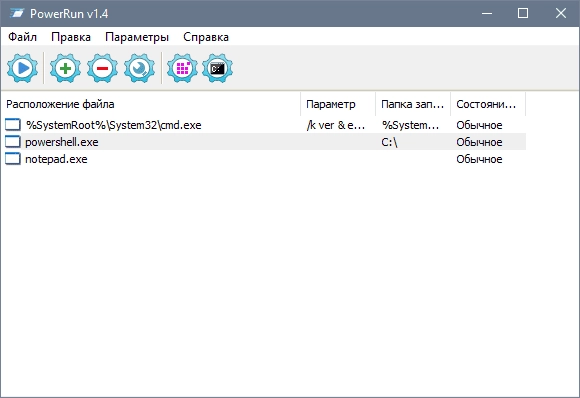Launch Command Prompt from toolbar icon
580x398 pixels.
pos(218,68)
